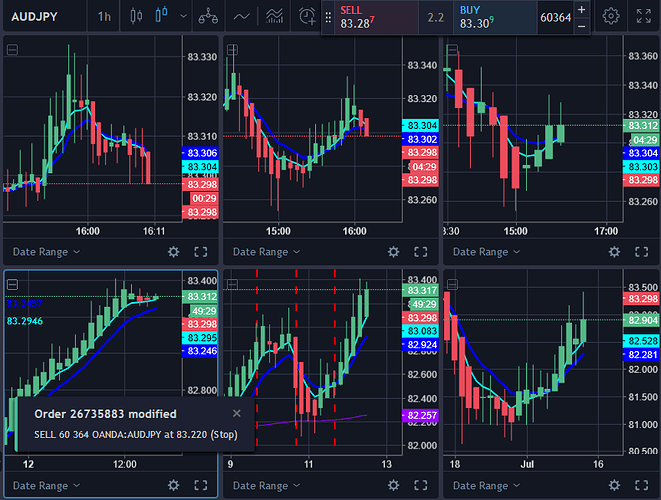Click the alarm clock alert icon
Viewport: 661px width, 500px height.
(x=307, y=16)
